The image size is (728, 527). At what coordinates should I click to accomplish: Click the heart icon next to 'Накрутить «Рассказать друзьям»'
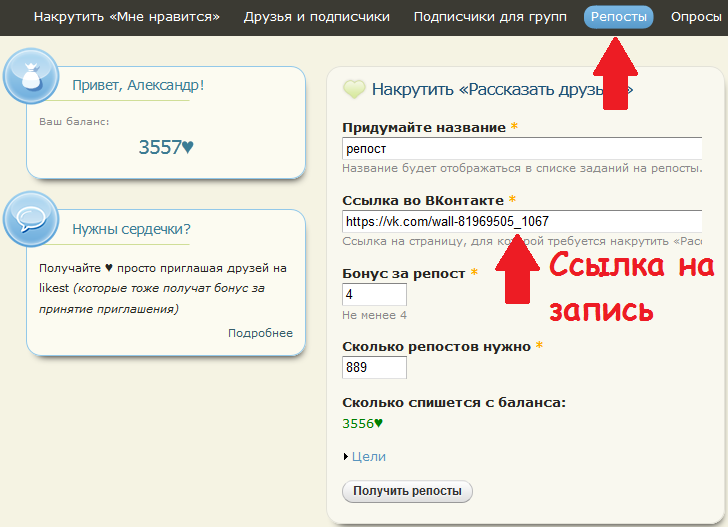pos(354,90)
